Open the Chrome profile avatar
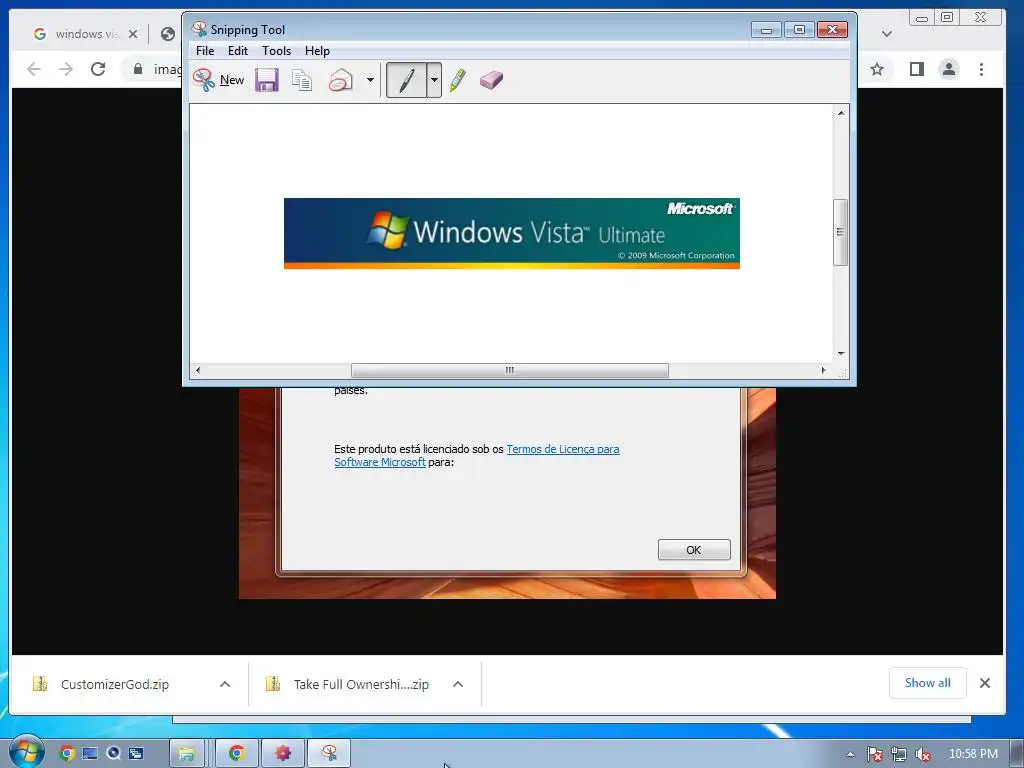The width and height of the screenshot is (1024, 768). [x=949, y=69]
